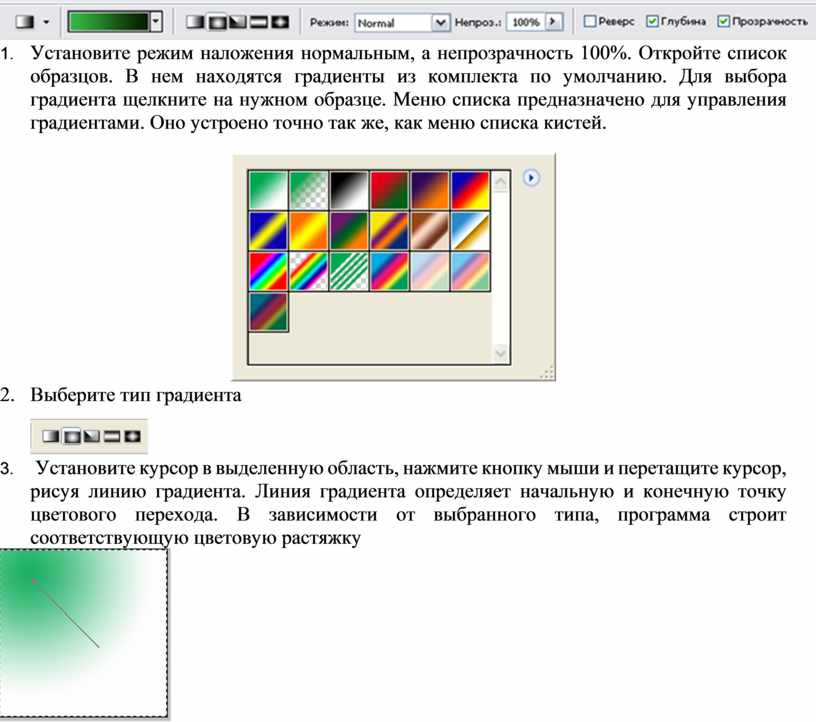Select the black-to-white gradient swatch
Viewport: 816px width, 722px height.
point(349,188)
